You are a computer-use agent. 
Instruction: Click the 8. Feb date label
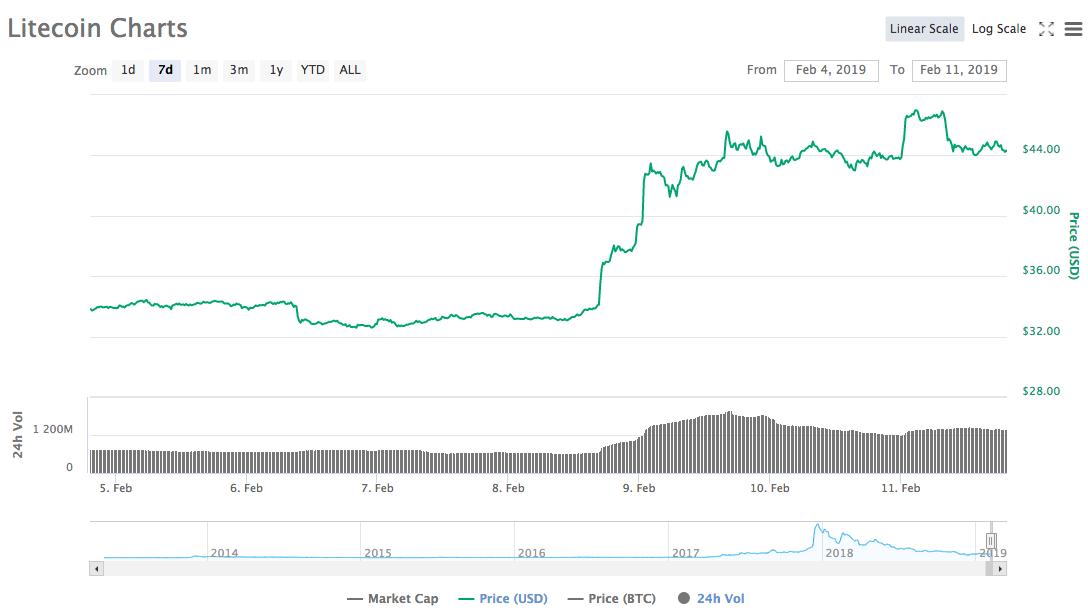click(508, 488)
